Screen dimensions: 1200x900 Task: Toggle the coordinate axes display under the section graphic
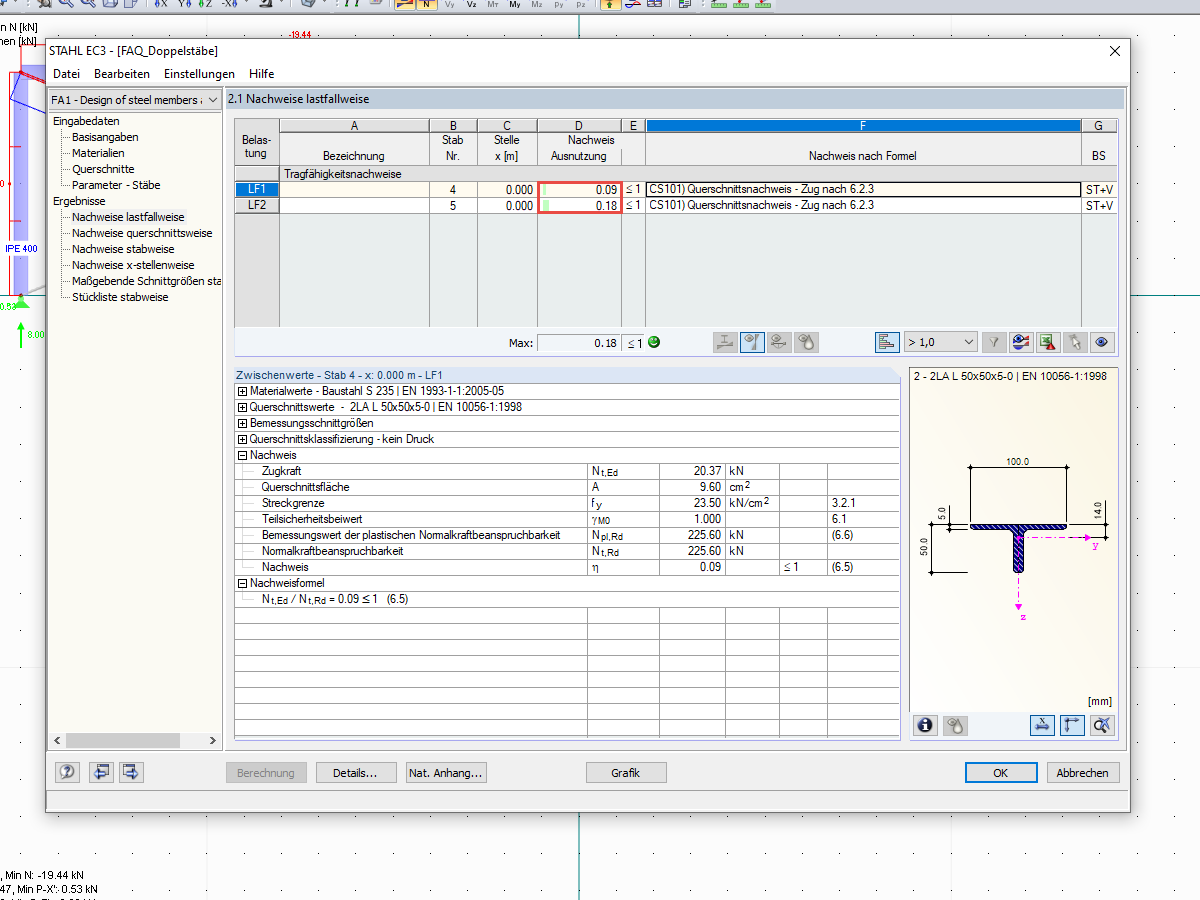click(1072, 725)
